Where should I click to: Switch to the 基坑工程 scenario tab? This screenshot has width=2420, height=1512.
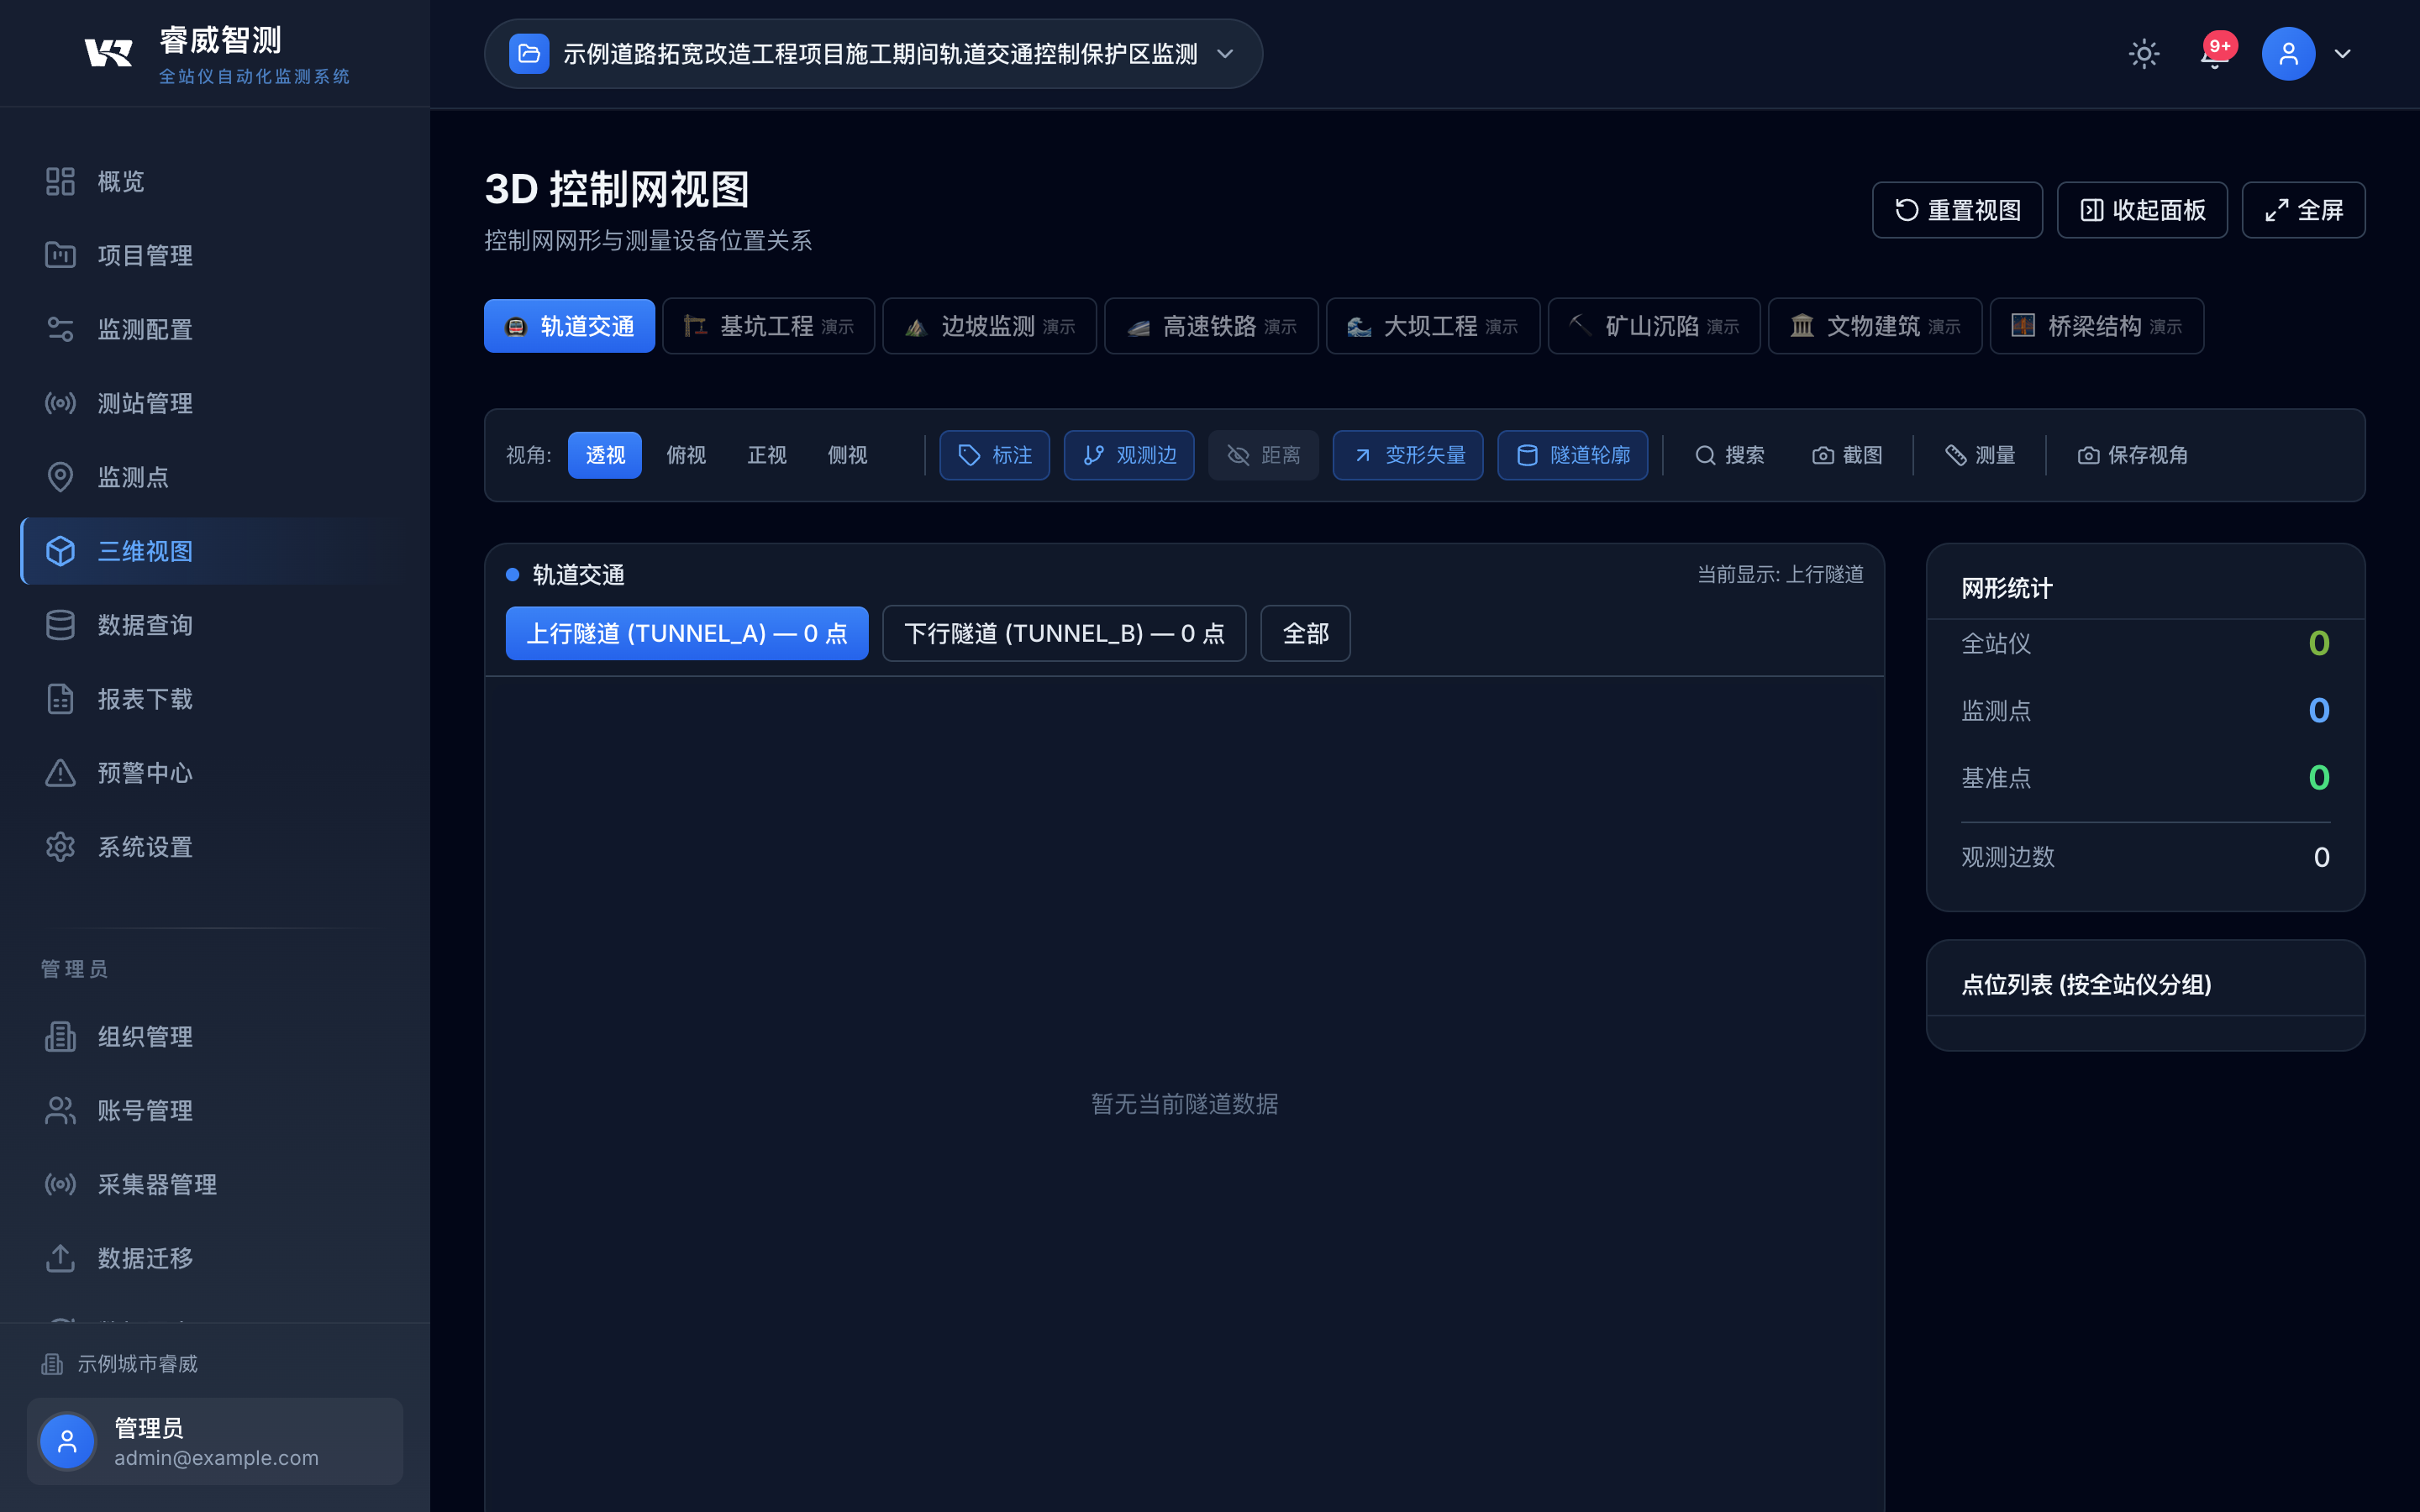[x=768, y=325]
